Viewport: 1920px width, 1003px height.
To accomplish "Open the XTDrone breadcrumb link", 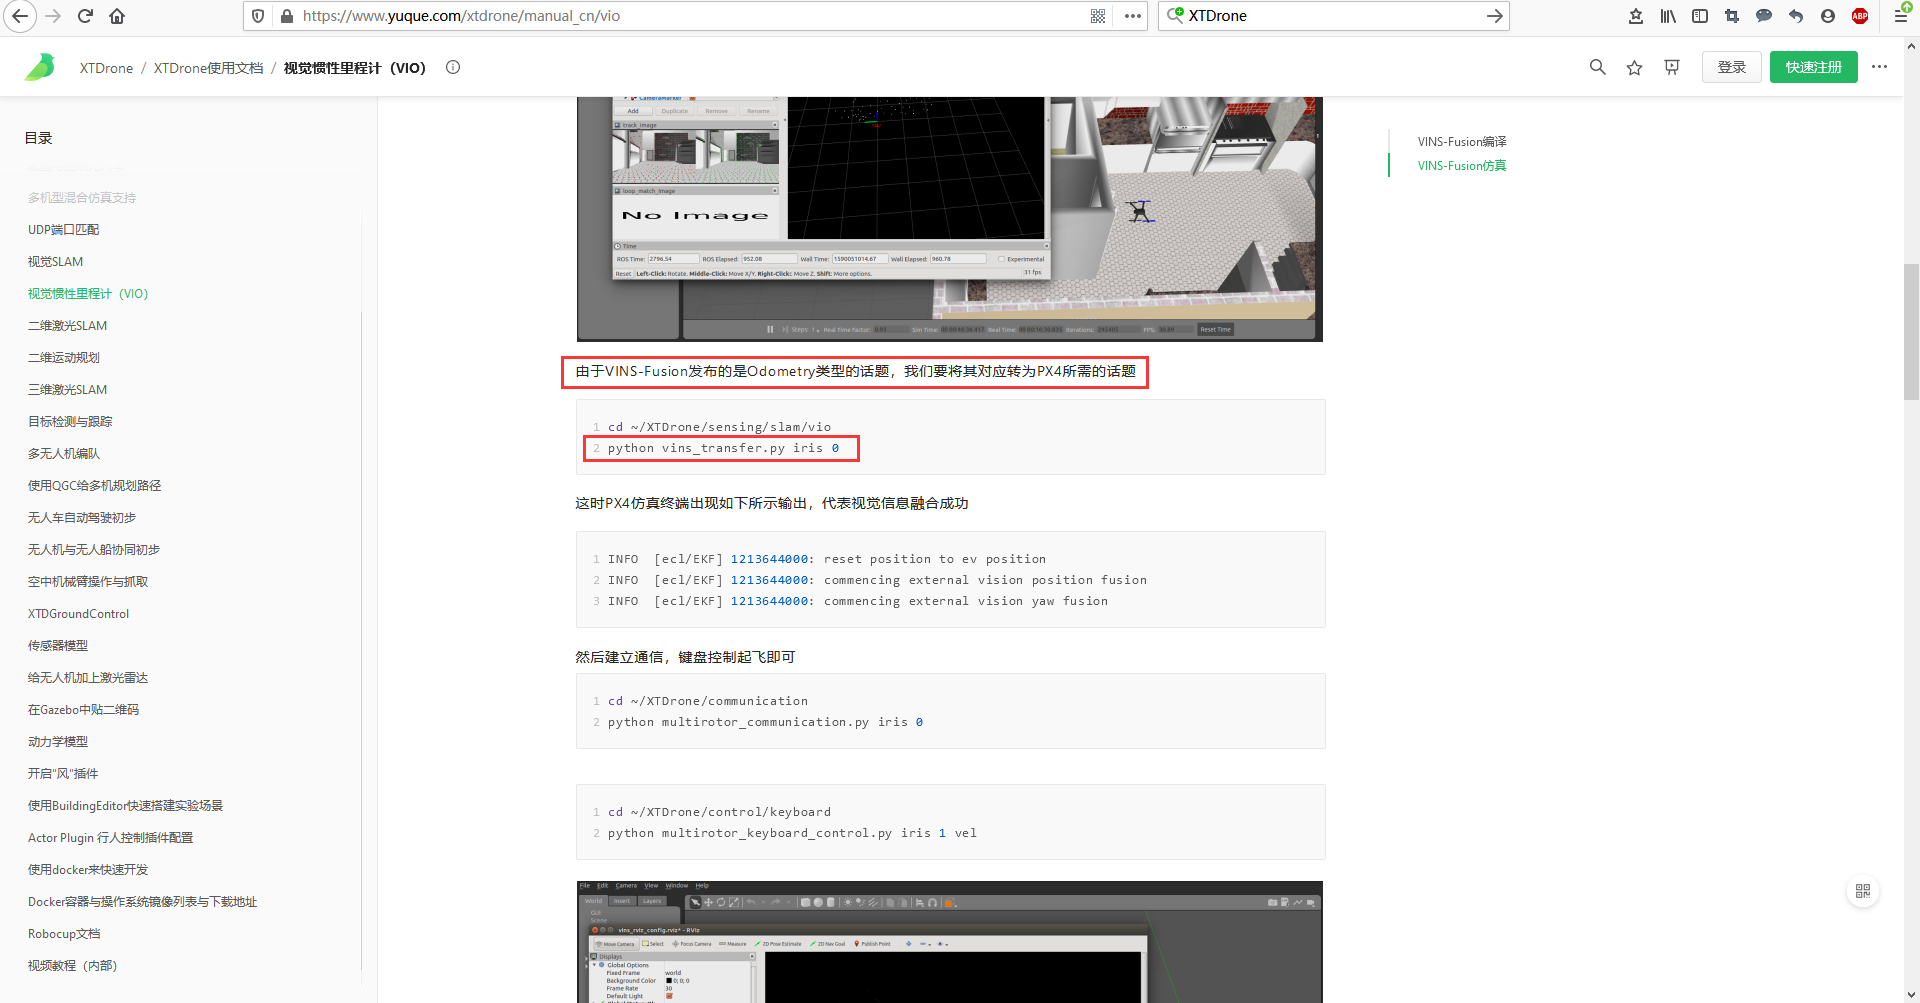I will 106,68.
